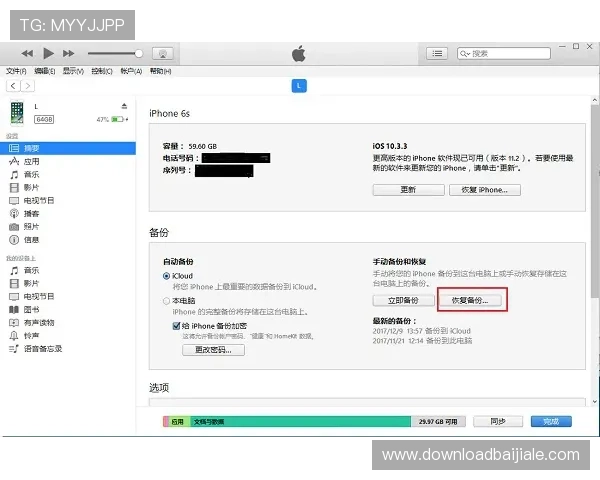Click the vertical scrollbar thumb
This screenshot has width=600, height=480.
coord(595,203)
